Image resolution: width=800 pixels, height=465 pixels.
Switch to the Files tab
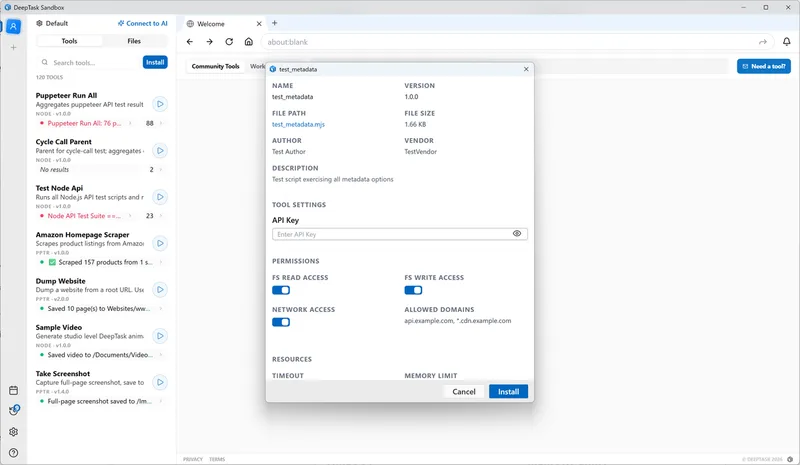tap(134, 41)
